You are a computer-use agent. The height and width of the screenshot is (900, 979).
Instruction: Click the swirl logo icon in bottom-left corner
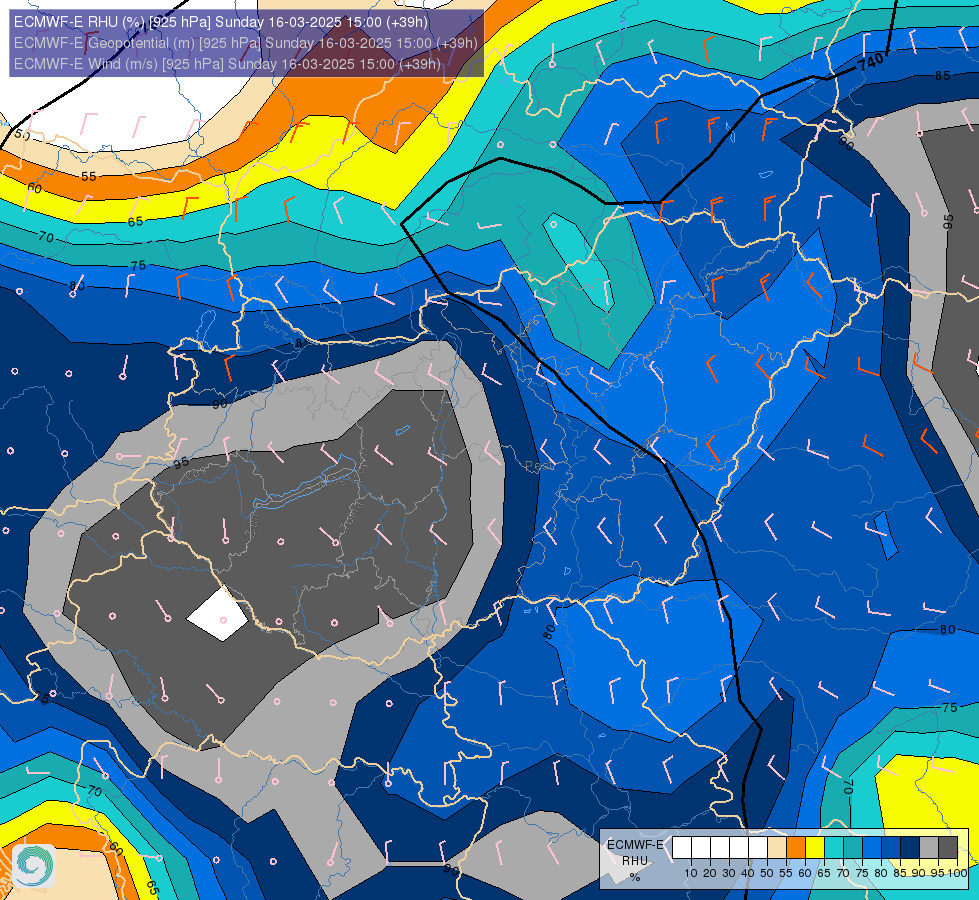34,866
